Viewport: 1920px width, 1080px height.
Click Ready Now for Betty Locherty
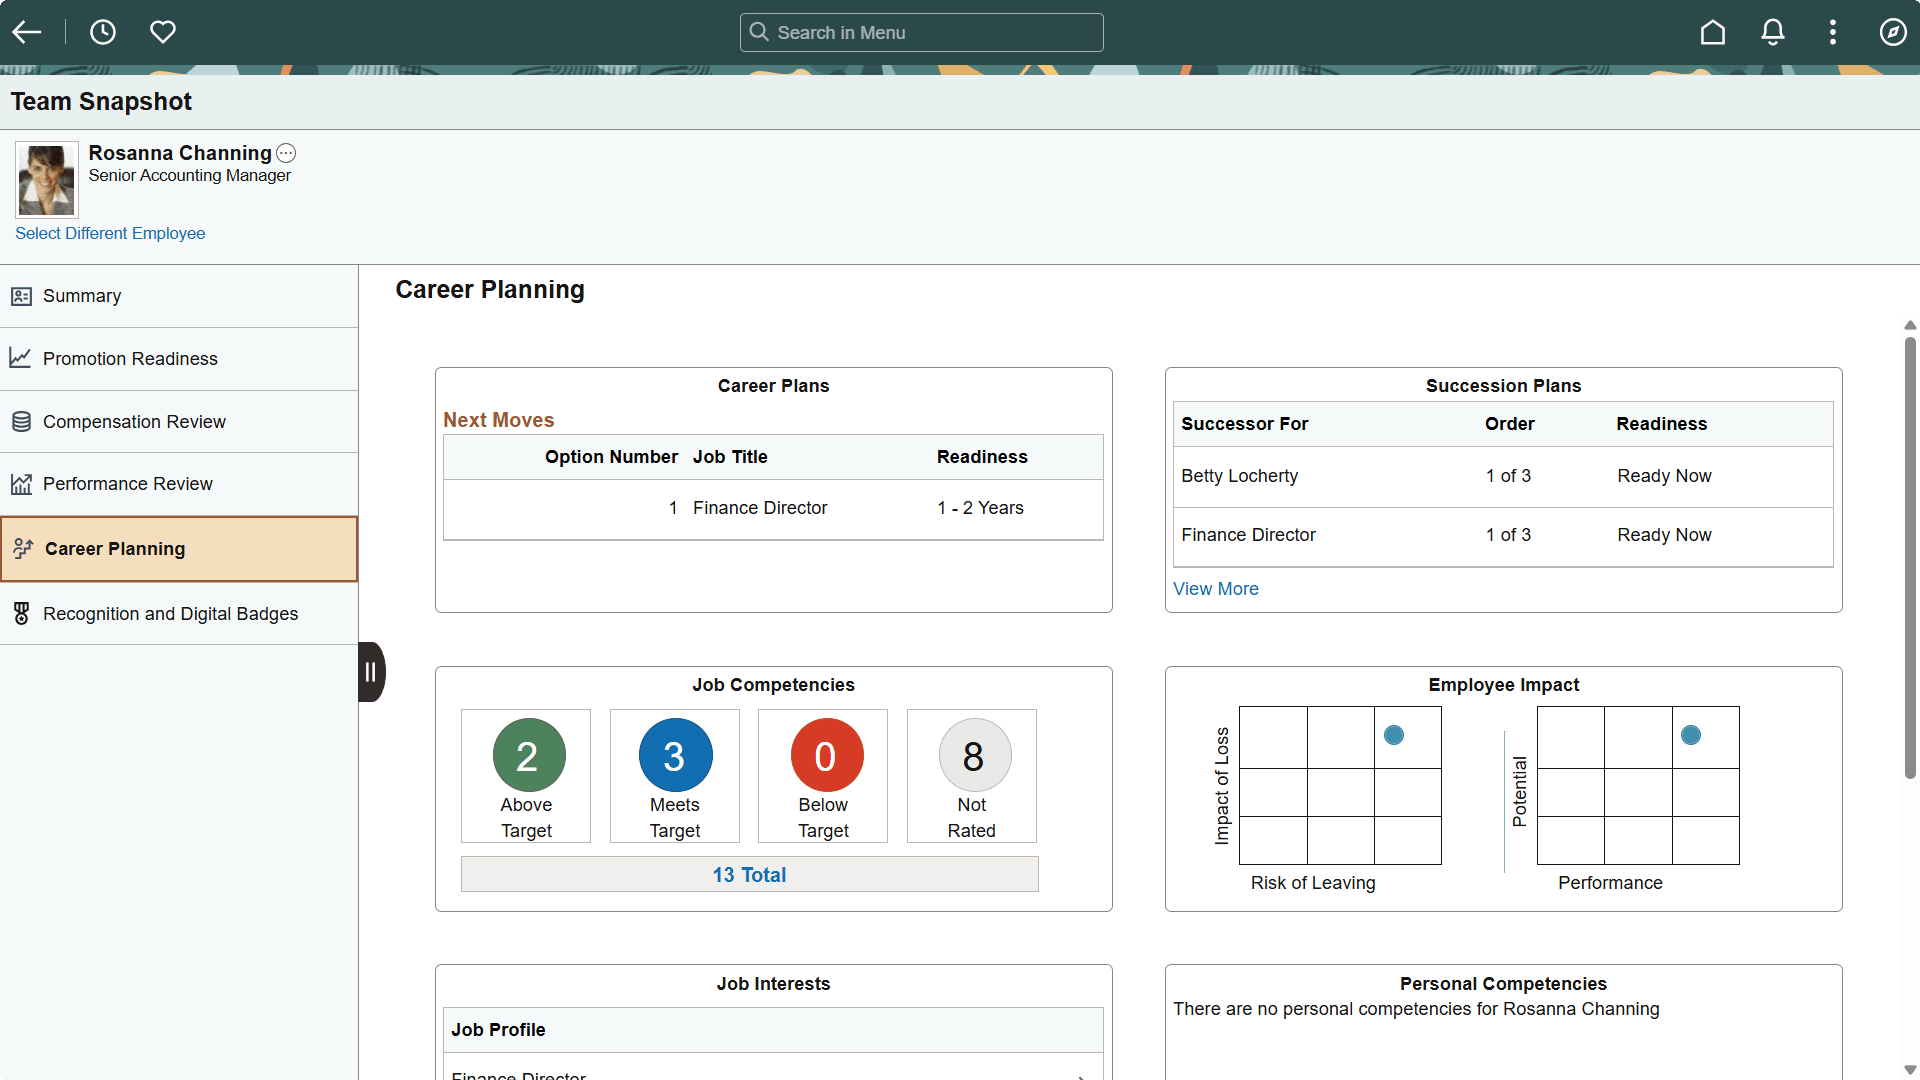pyautogui.click(x=1664, y=476)
